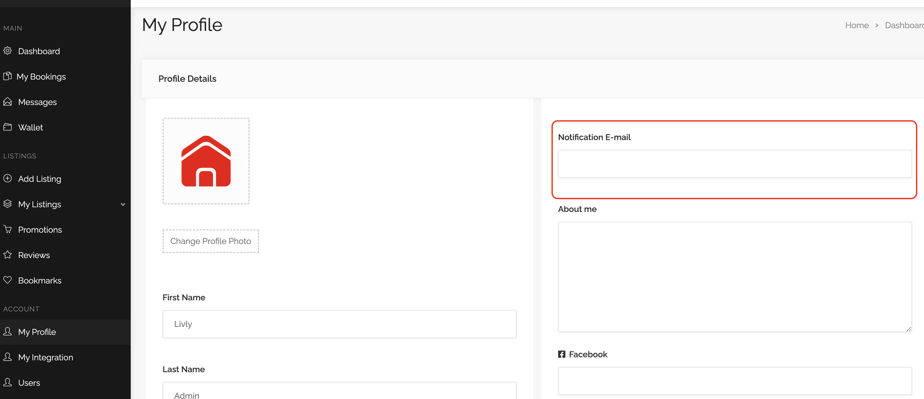Screen dimensions: 924x399
Task: Open the Users page
Action: click(x=29, y=382)
